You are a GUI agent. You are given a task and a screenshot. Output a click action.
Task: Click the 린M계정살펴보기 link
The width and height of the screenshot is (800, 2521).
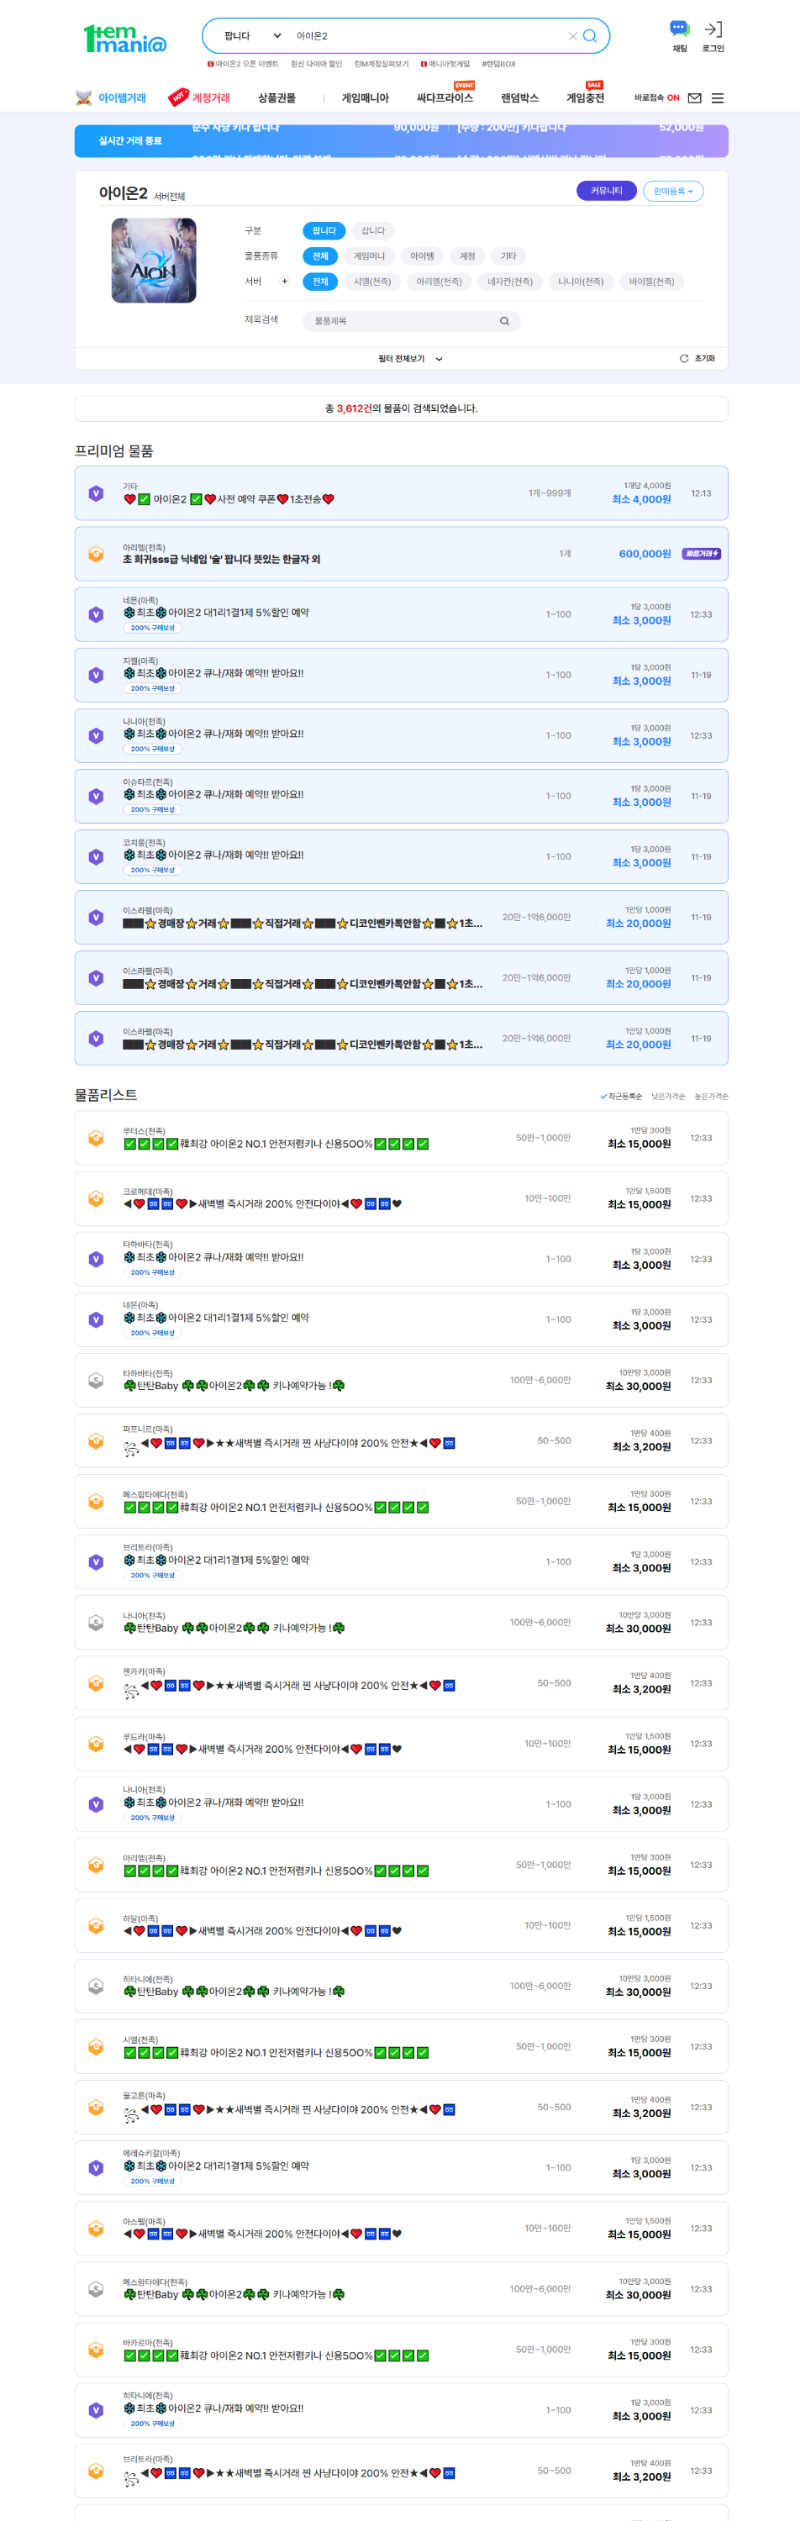[382, 64]
